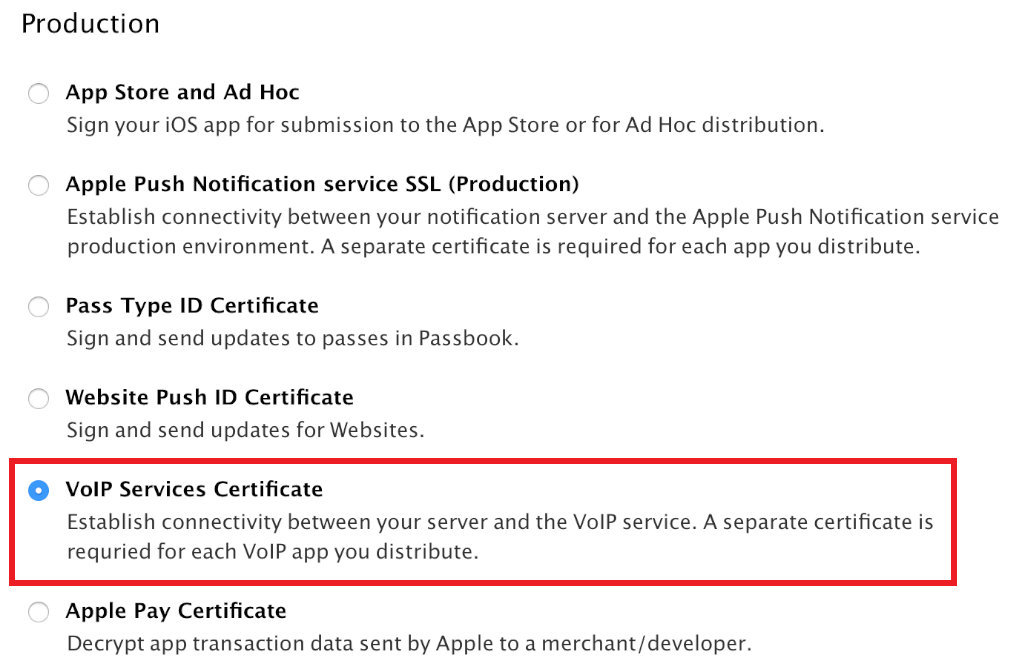1011x667 pixels.
Task: Click the VoIP Services Certificate label text
Action: [x=194, y=490]
